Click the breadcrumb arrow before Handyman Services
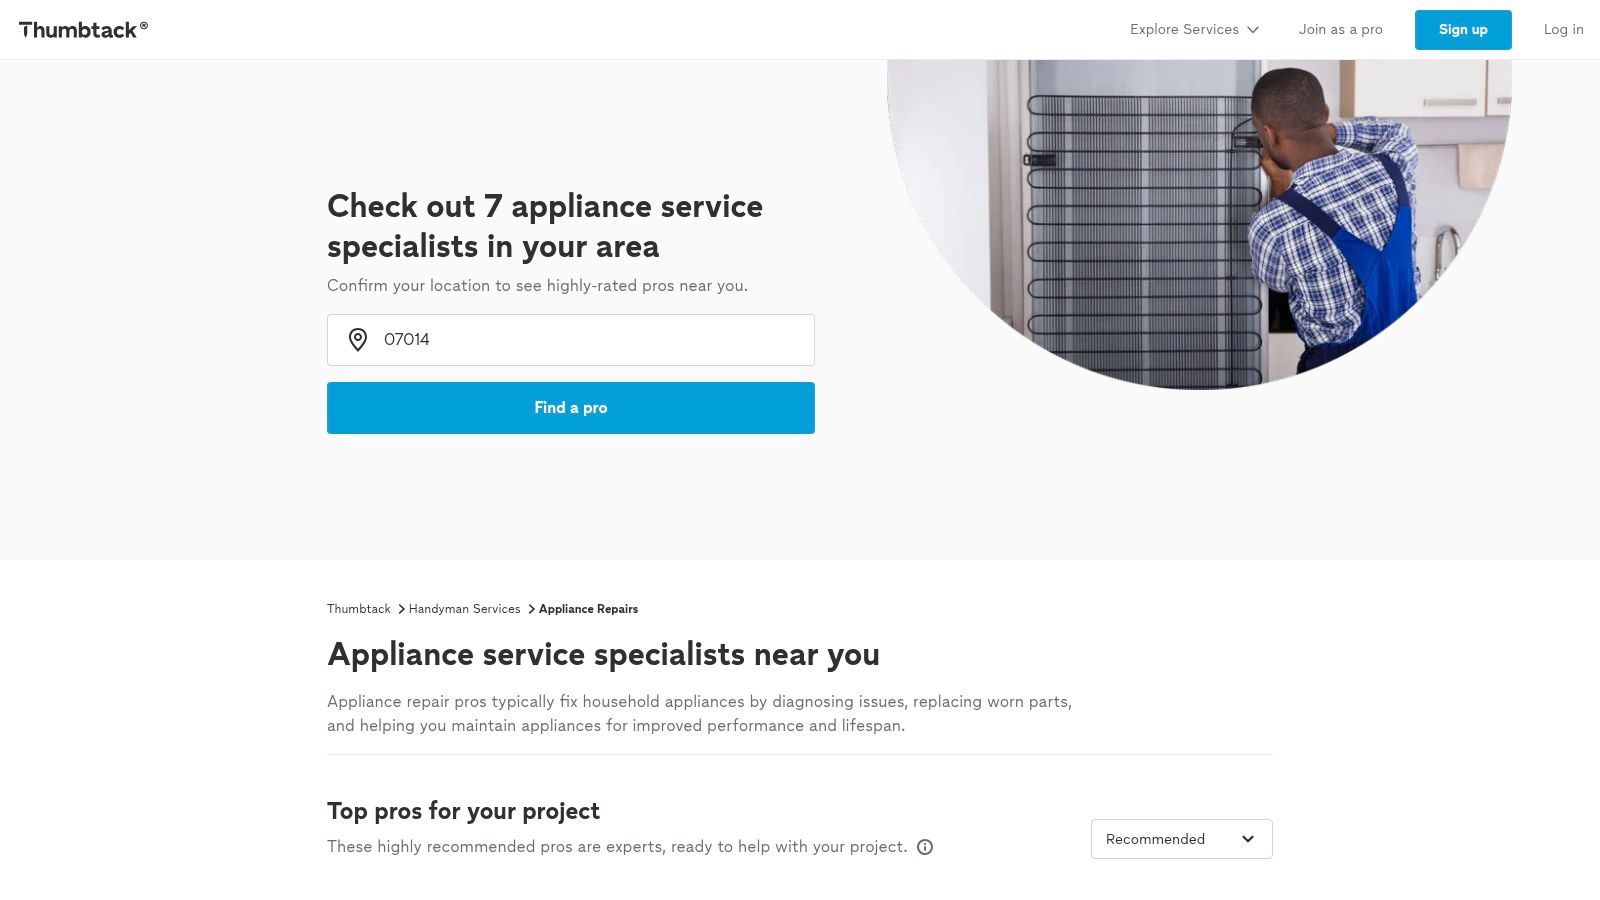 (401, 609)
